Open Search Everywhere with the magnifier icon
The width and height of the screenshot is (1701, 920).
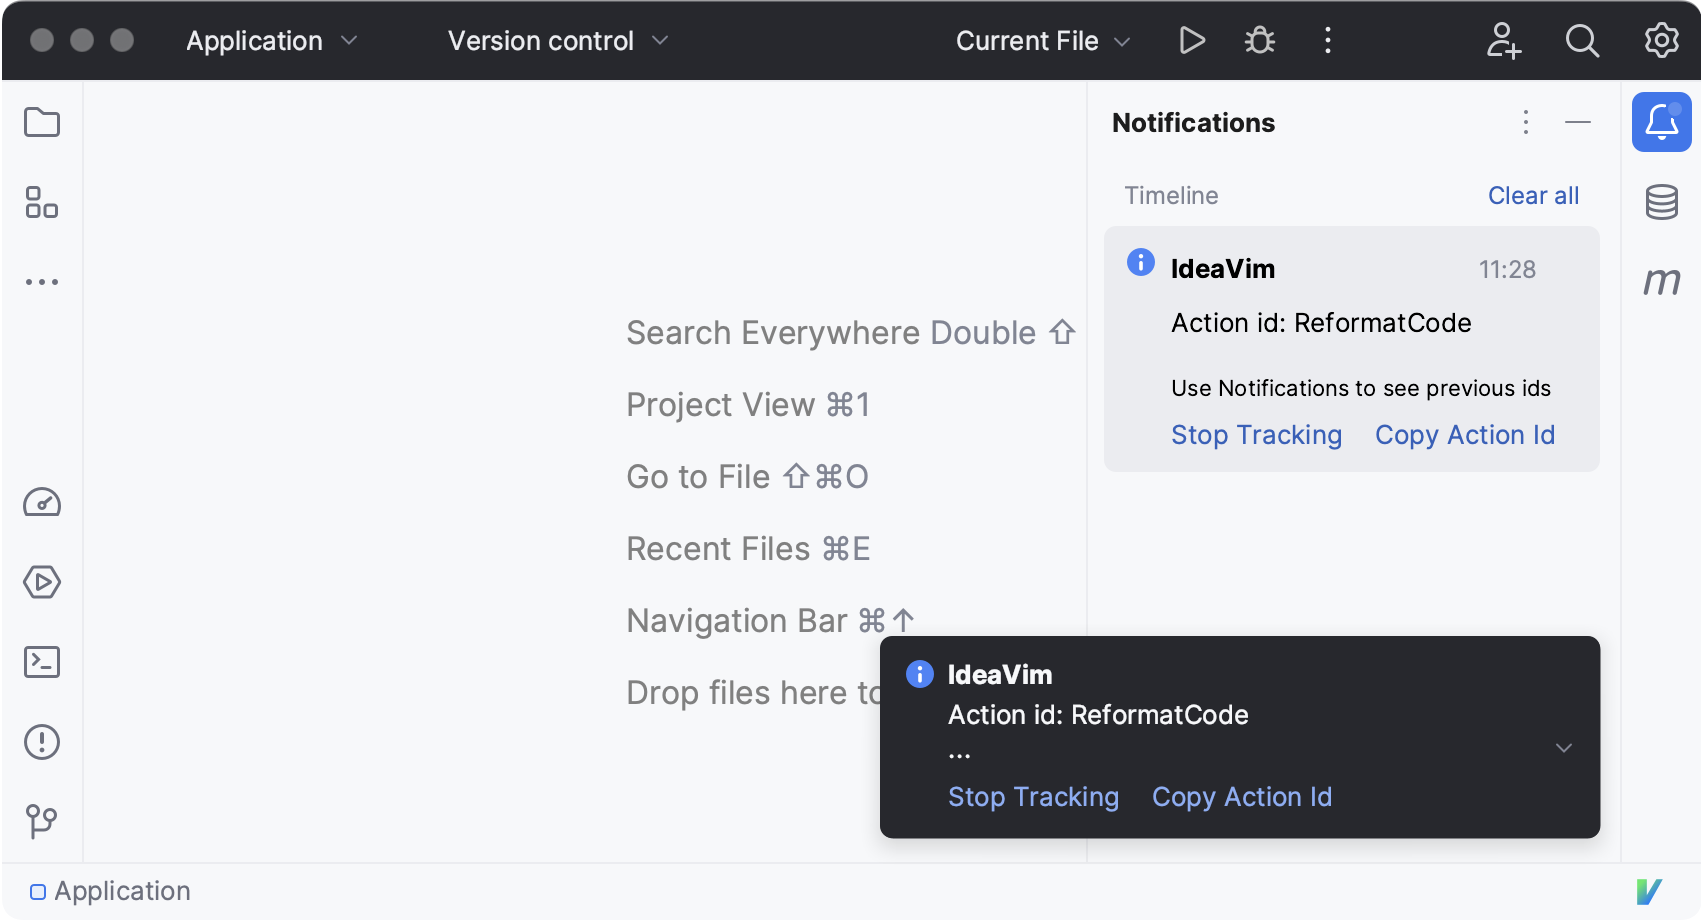pyautogui.click(x=1583, y=41)
